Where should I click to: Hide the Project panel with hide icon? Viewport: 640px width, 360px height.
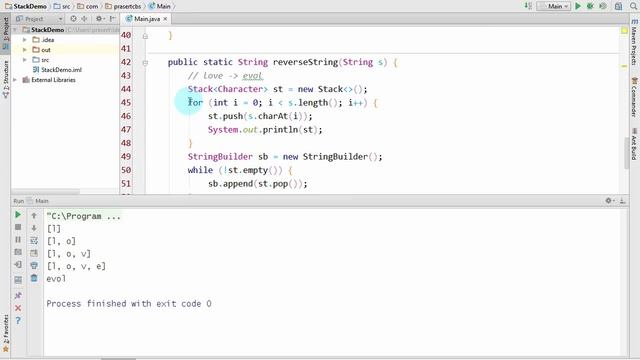(113, 19)
